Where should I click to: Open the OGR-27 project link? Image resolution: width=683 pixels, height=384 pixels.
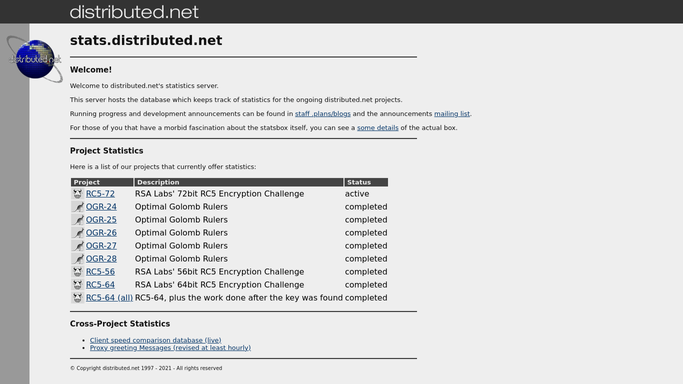[101, 246]
